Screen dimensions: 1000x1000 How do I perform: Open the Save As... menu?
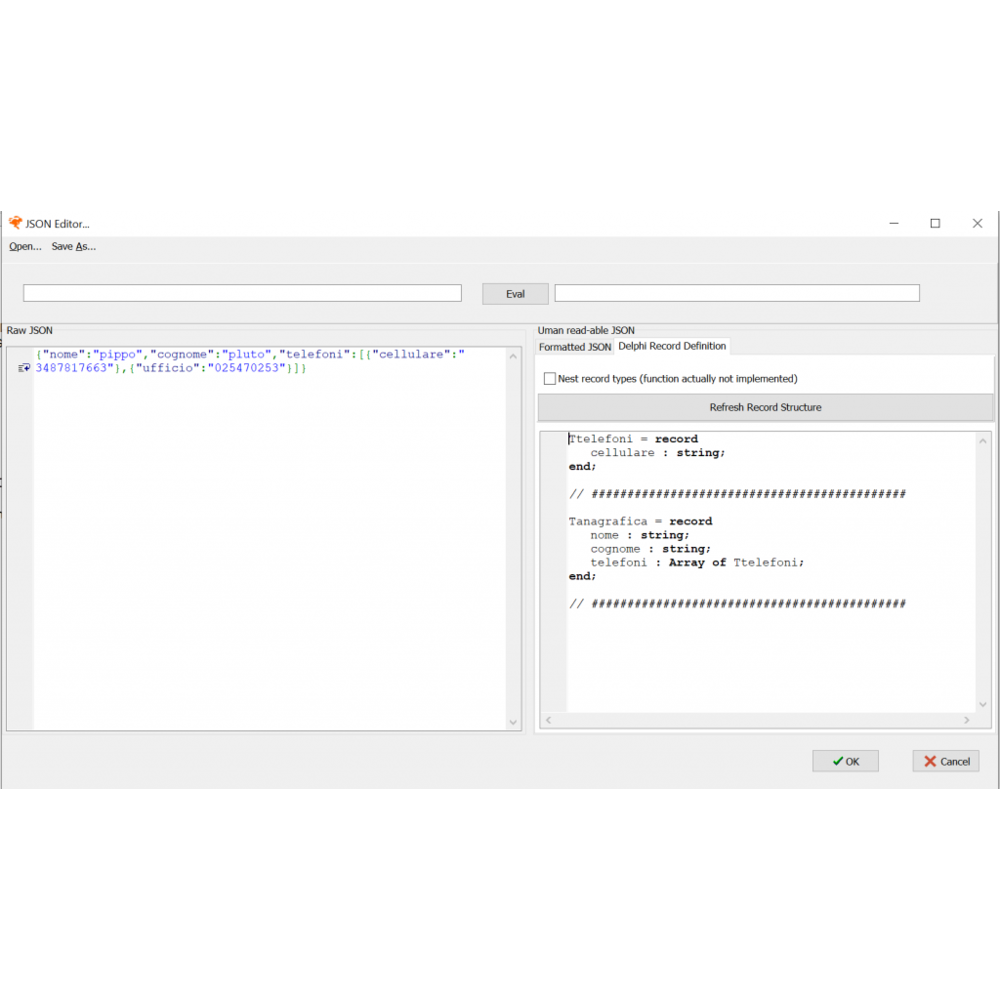73,246
